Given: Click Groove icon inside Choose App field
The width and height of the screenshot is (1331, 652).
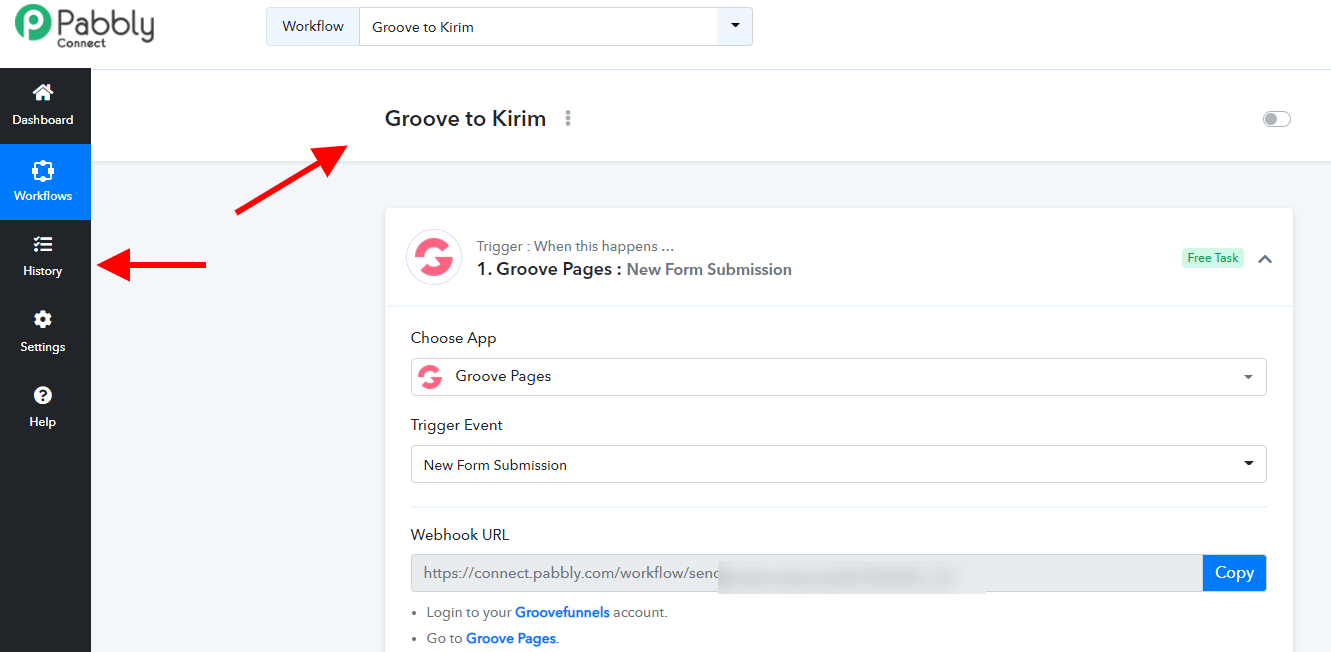Looking at the screenshot, I should tap(430, 377).
